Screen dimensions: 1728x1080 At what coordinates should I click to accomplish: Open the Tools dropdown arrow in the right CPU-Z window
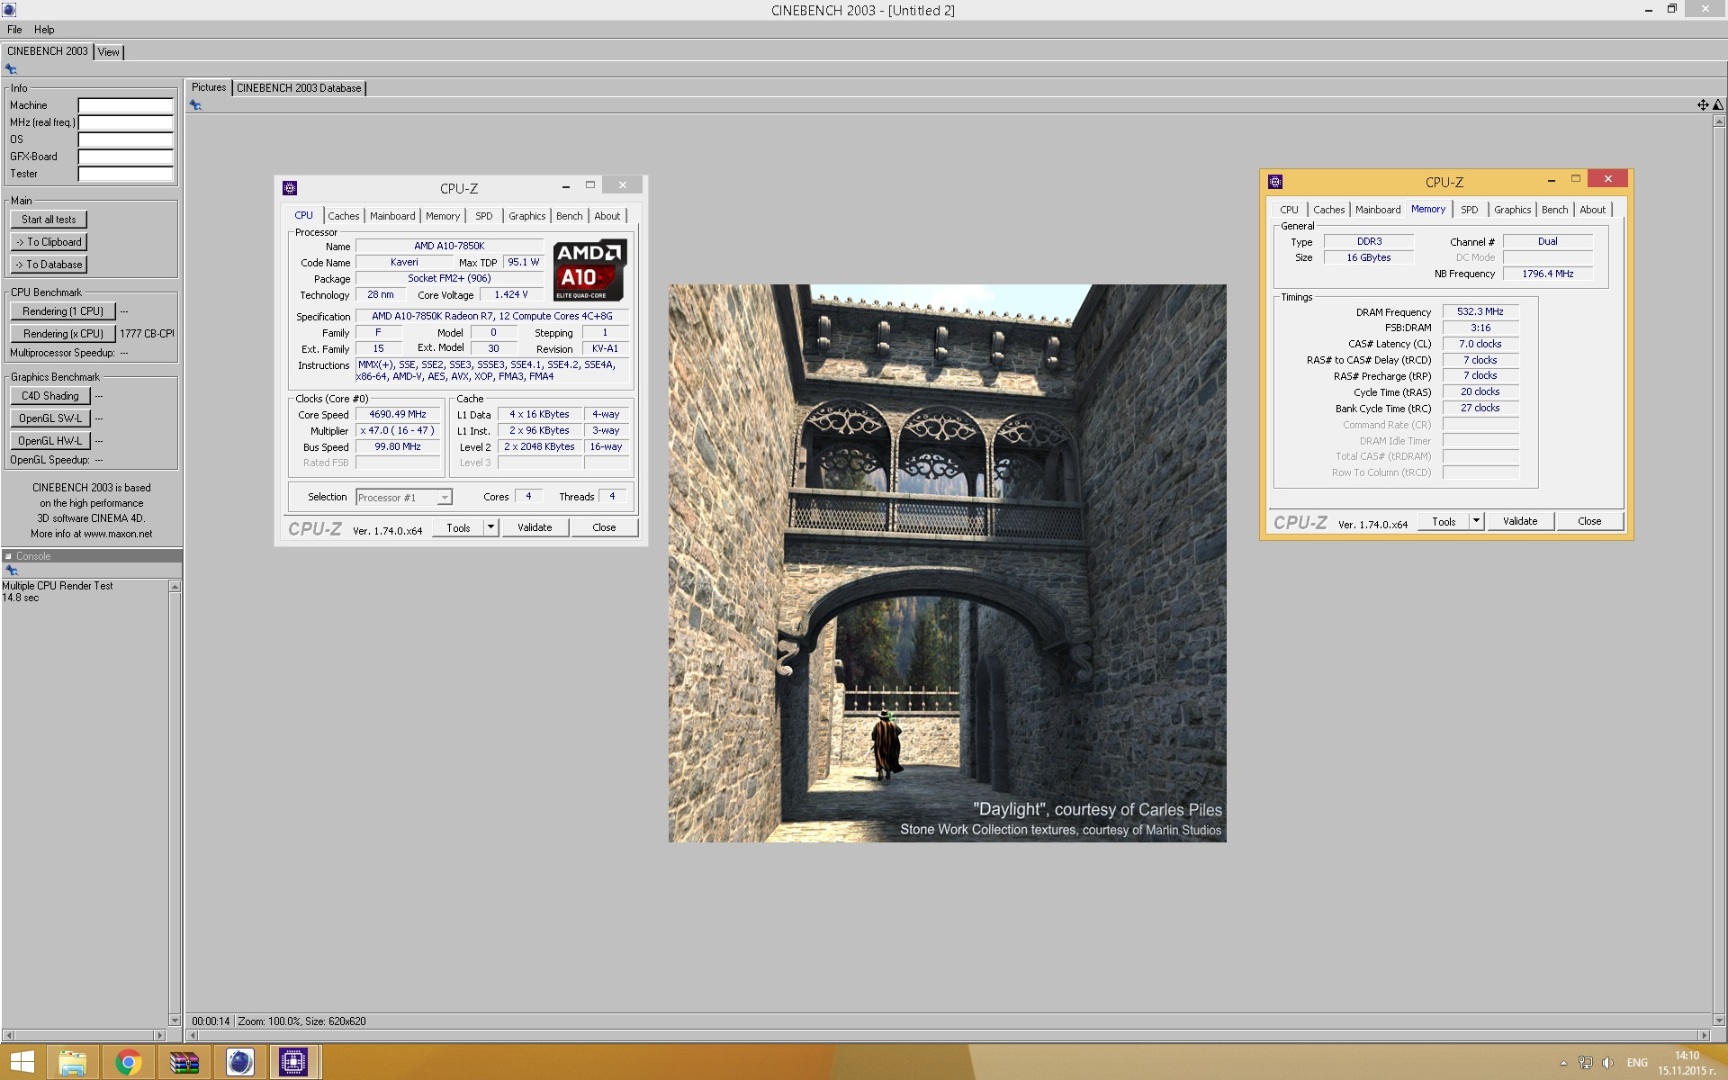pyautogui.click(x=1476, y=521)
